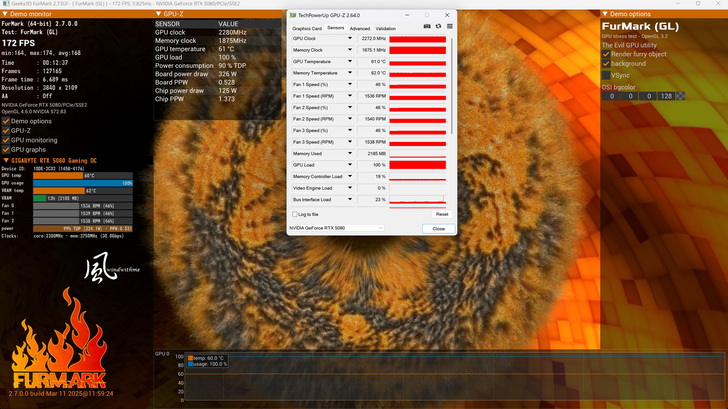
Task: Open the GPU Temperature sensor dropdown
Action: click(x=350, y=61)
